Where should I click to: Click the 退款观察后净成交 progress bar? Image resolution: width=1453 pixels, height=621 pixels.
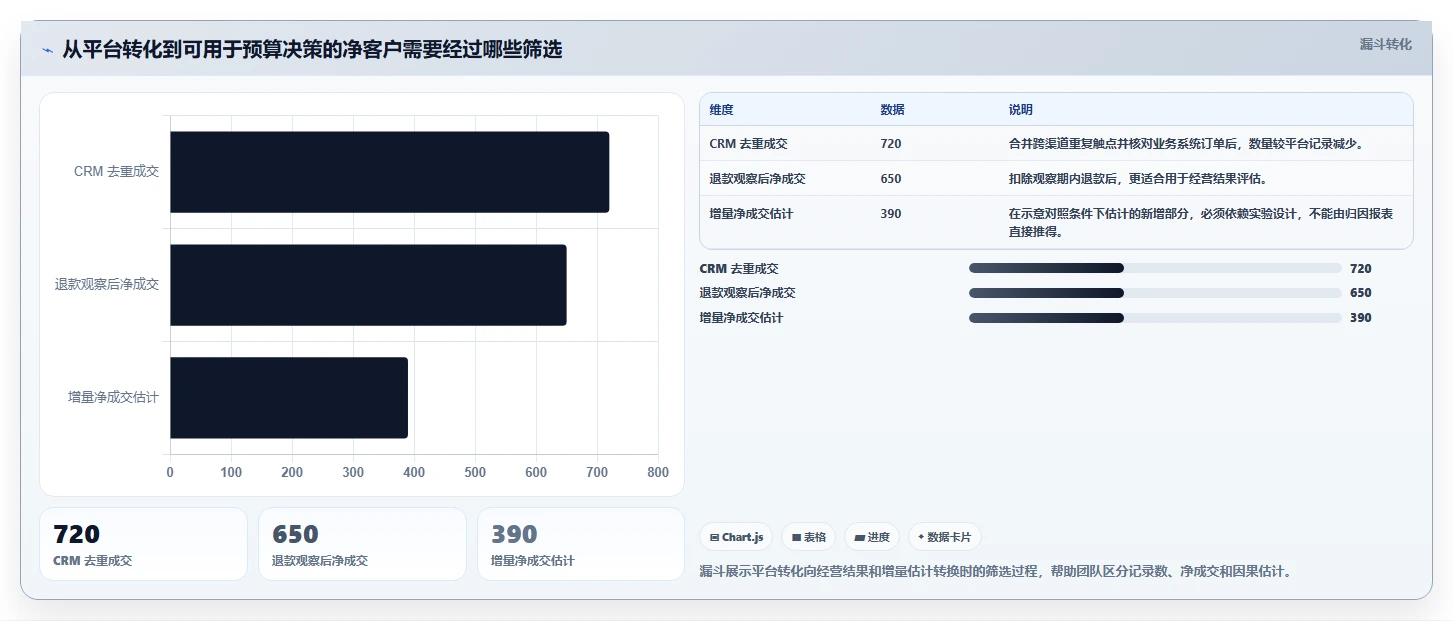[x=1155, y=293]
